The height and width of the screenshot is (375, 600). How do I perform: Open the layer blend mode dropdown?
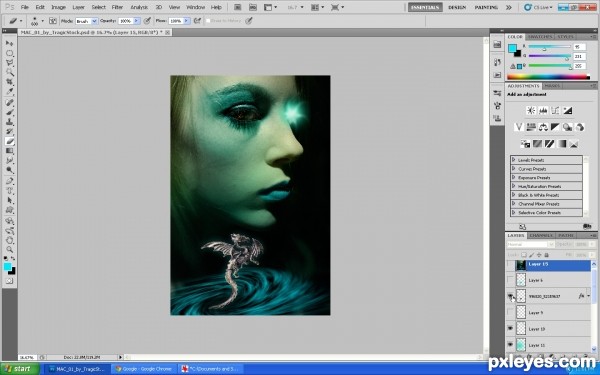[531, 244]
